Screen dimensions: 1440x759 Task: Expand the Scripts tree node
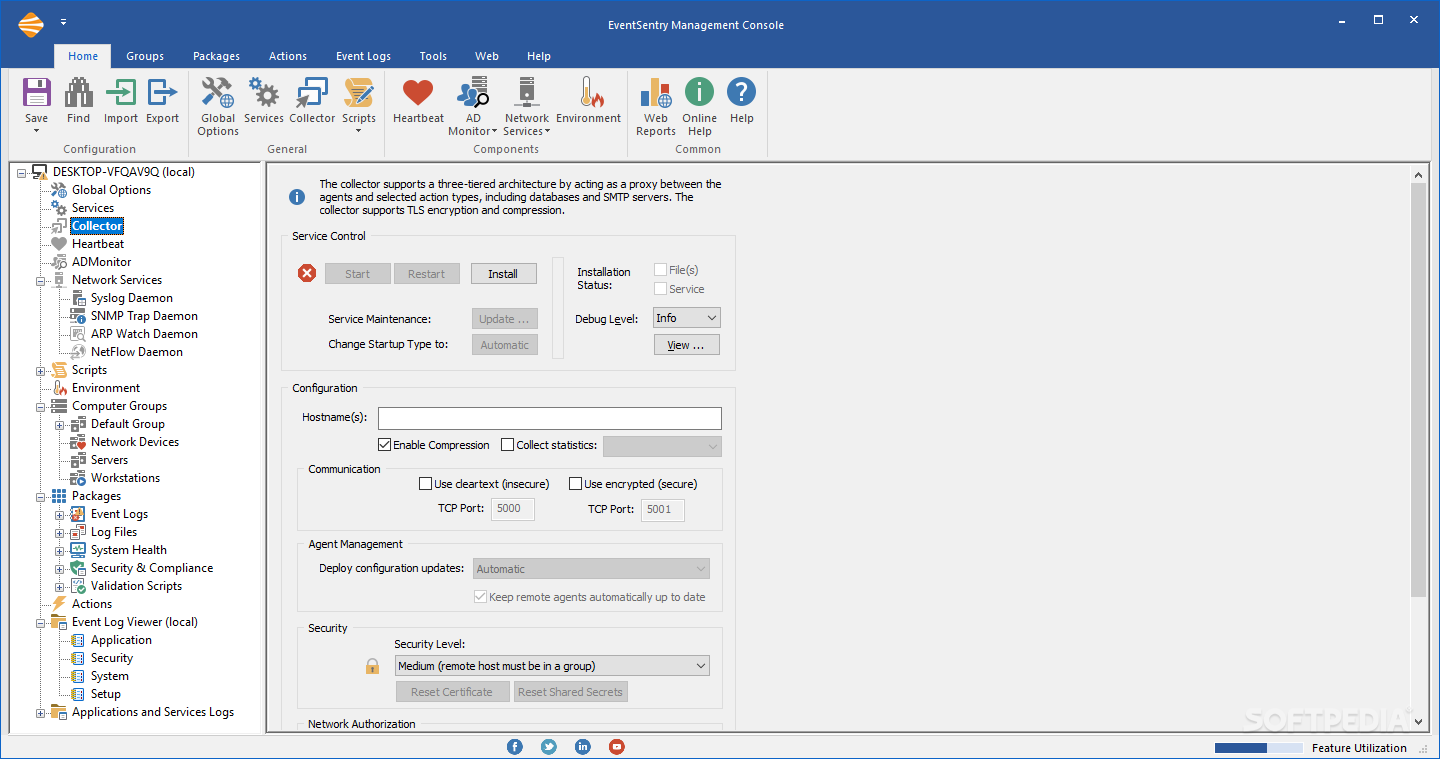tap(41, 370)
